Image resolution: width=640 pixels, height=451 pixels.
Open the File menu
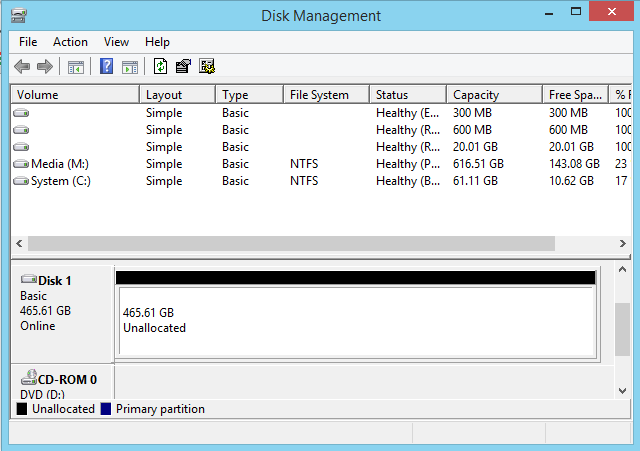(28, 42)
